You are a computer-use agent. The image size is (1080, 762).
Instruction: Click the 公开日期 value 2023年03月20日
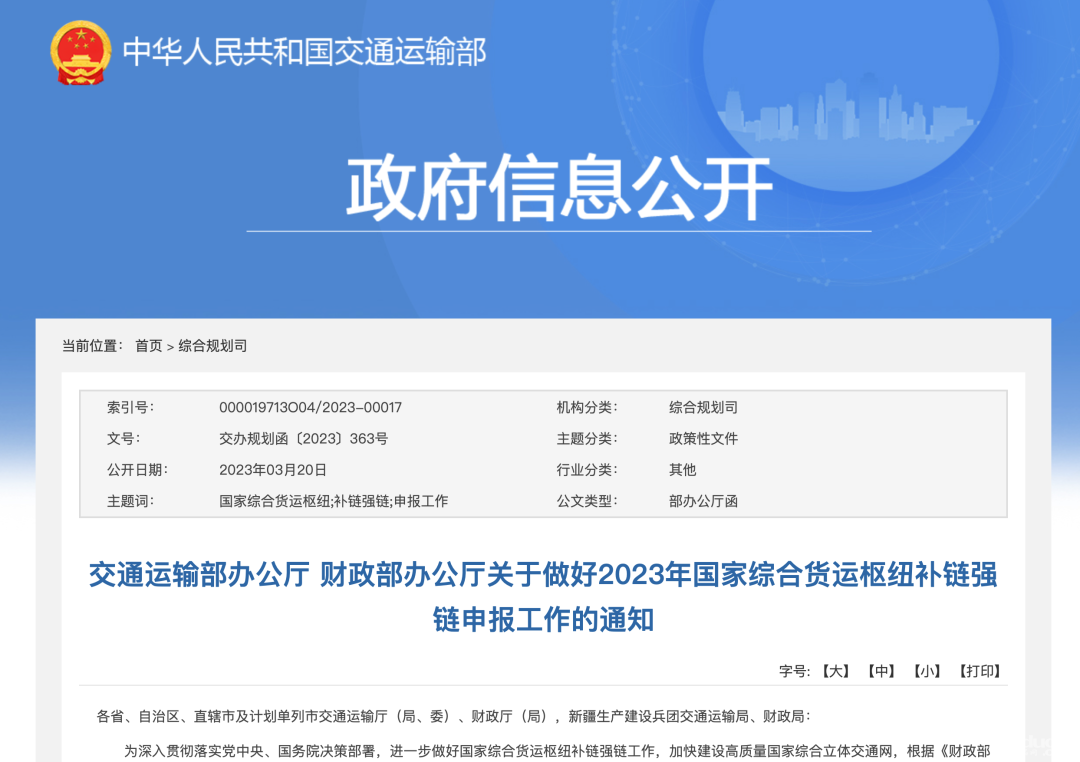(x=271, y=470)
